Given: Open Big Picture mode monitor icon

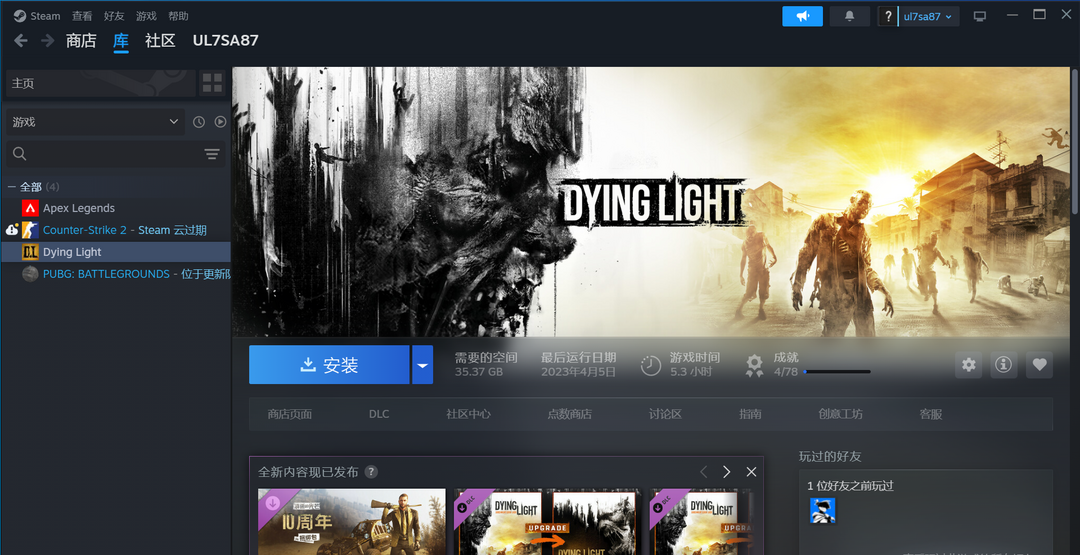Looking at the screenshot, I should [x=979, y=16].
